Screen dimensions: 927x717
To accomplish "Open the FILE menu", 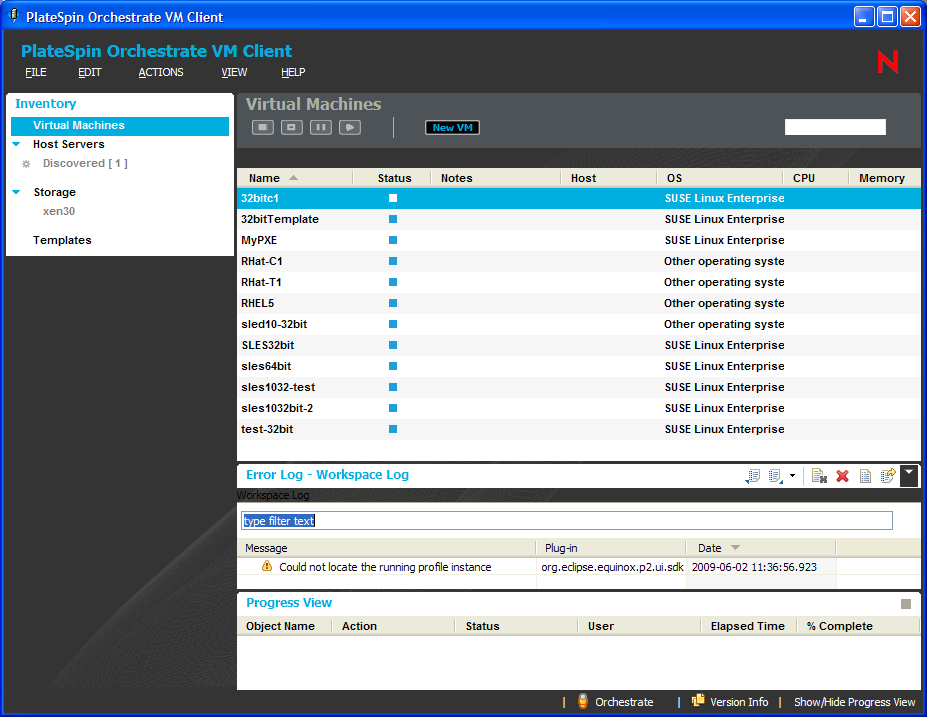I will click(35, 72).
